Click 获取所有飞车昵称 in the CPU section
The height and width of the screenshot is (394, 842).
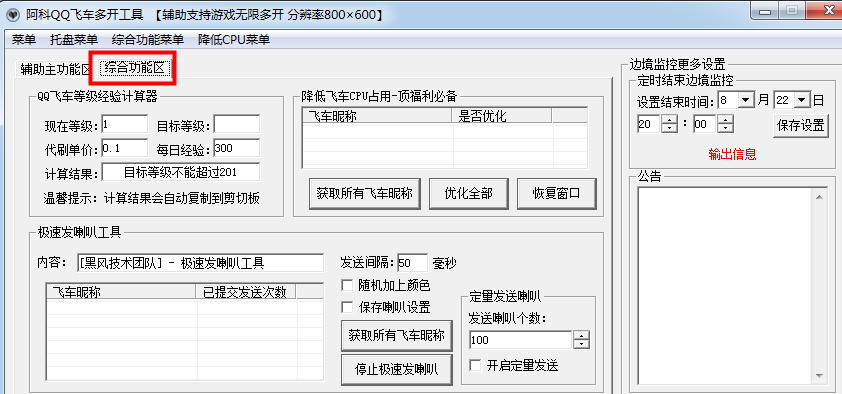(365, 193)
